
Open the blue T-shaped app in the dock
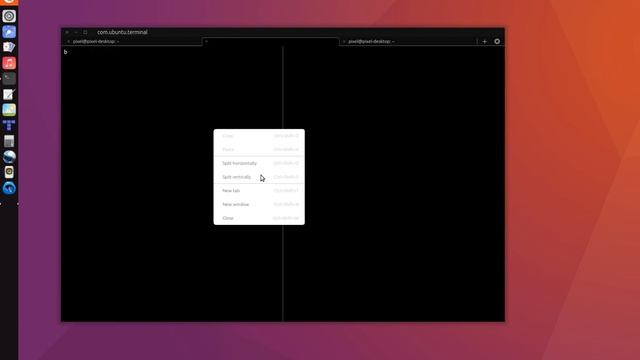pyautogui.click(x=9, y=125)
